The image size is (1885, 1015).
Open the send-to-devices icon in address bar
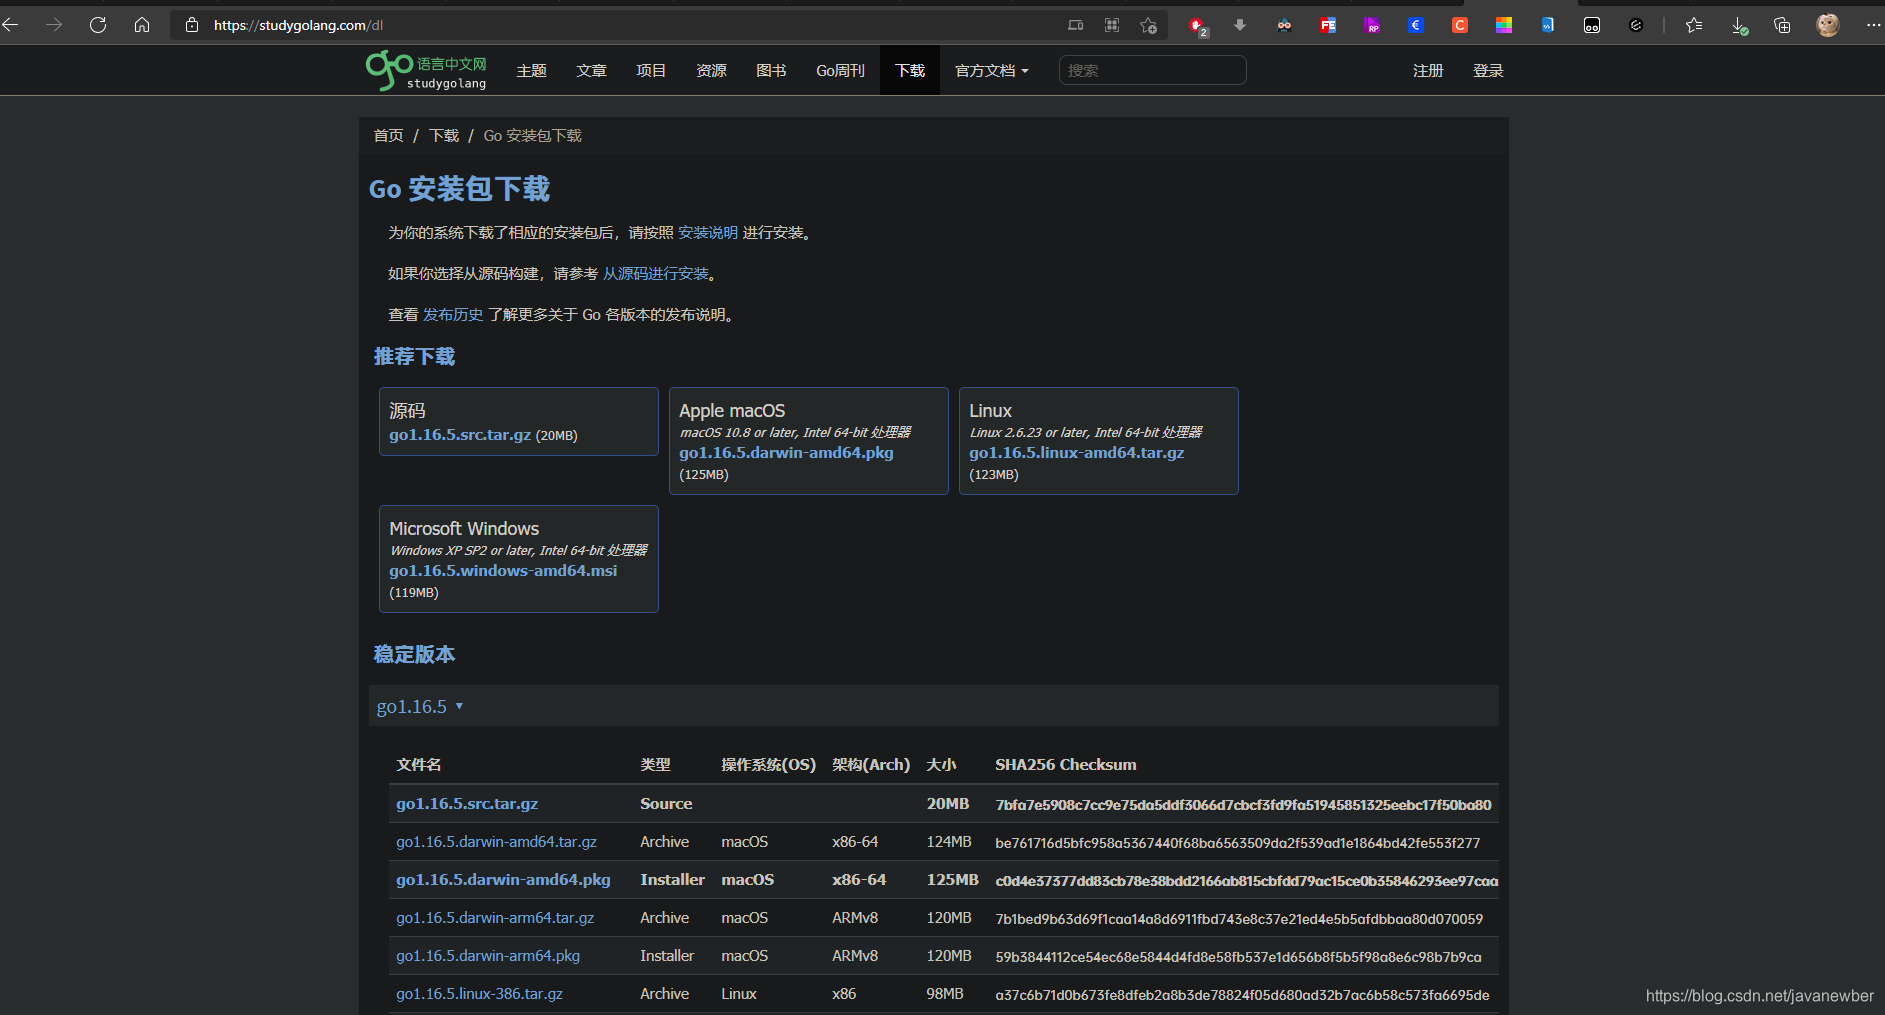(x=1076, y=25)
